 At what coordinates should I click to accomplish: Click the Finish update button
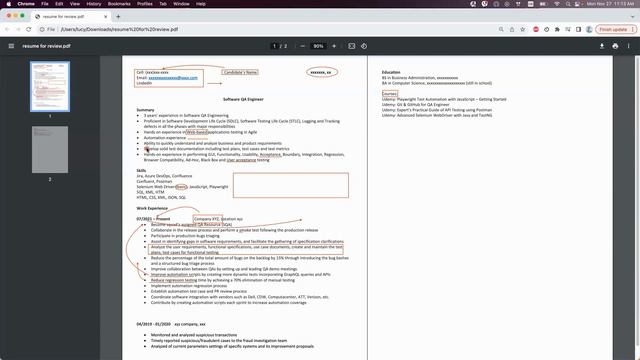616,29
